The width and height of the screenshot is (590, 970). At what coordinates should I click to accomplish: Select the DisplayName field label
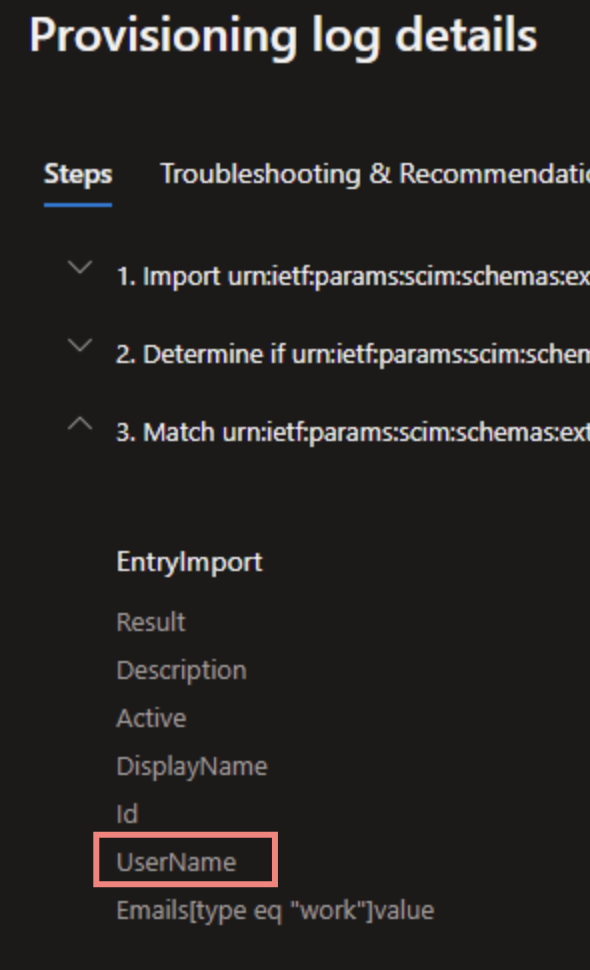192,766
